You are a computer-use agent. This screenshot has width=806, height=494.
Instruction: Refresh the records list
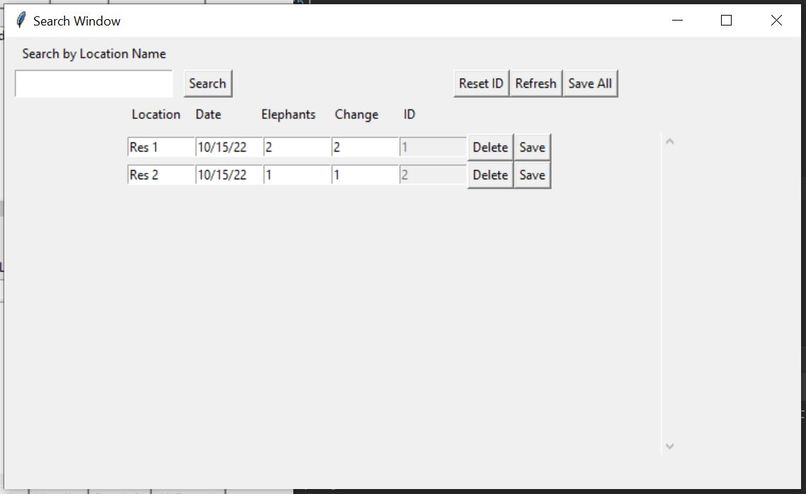536,83
